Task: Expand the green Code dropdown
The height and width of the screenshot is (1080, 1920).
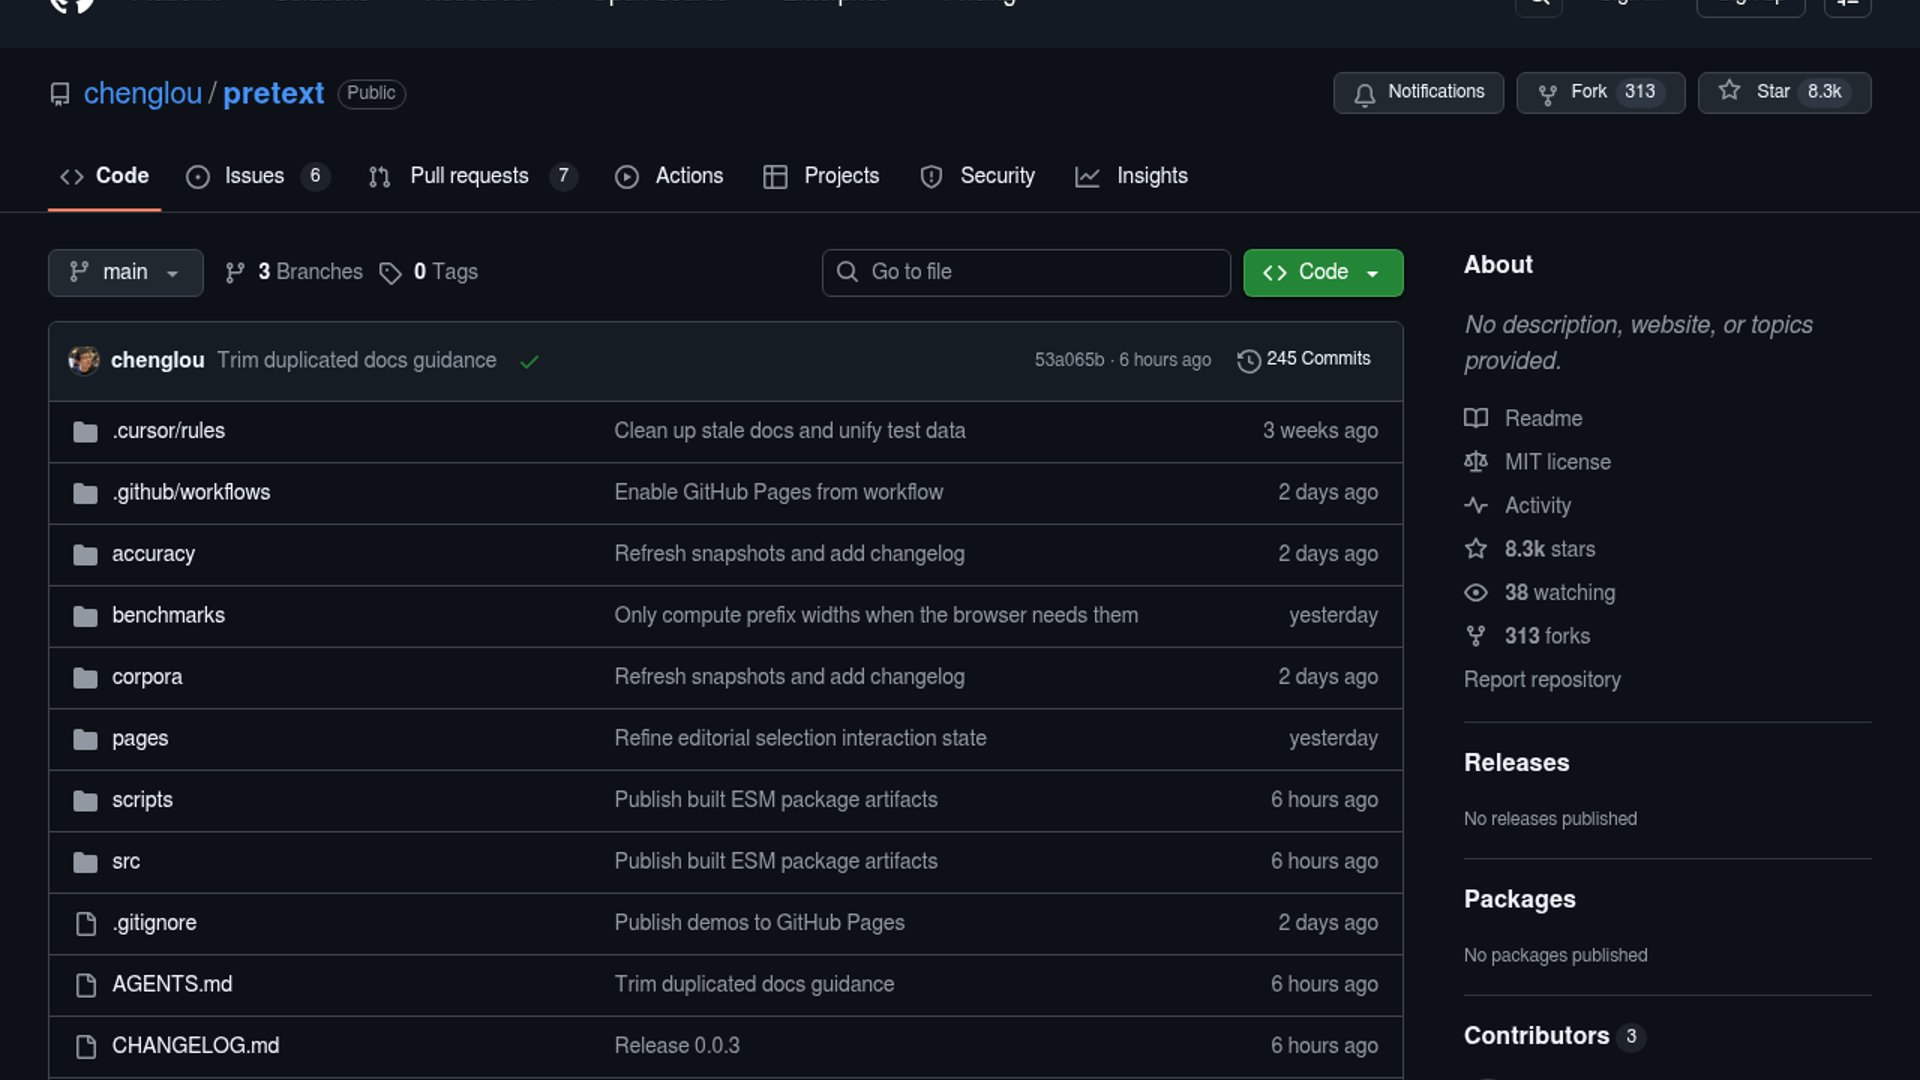Action: [1322, 272]
